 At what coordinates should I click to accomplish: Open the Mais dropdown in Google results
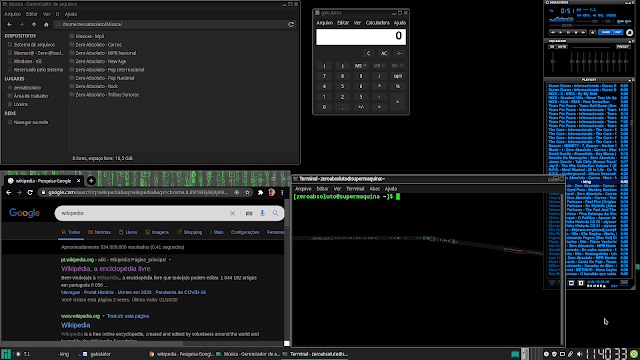tap(217, 232)
